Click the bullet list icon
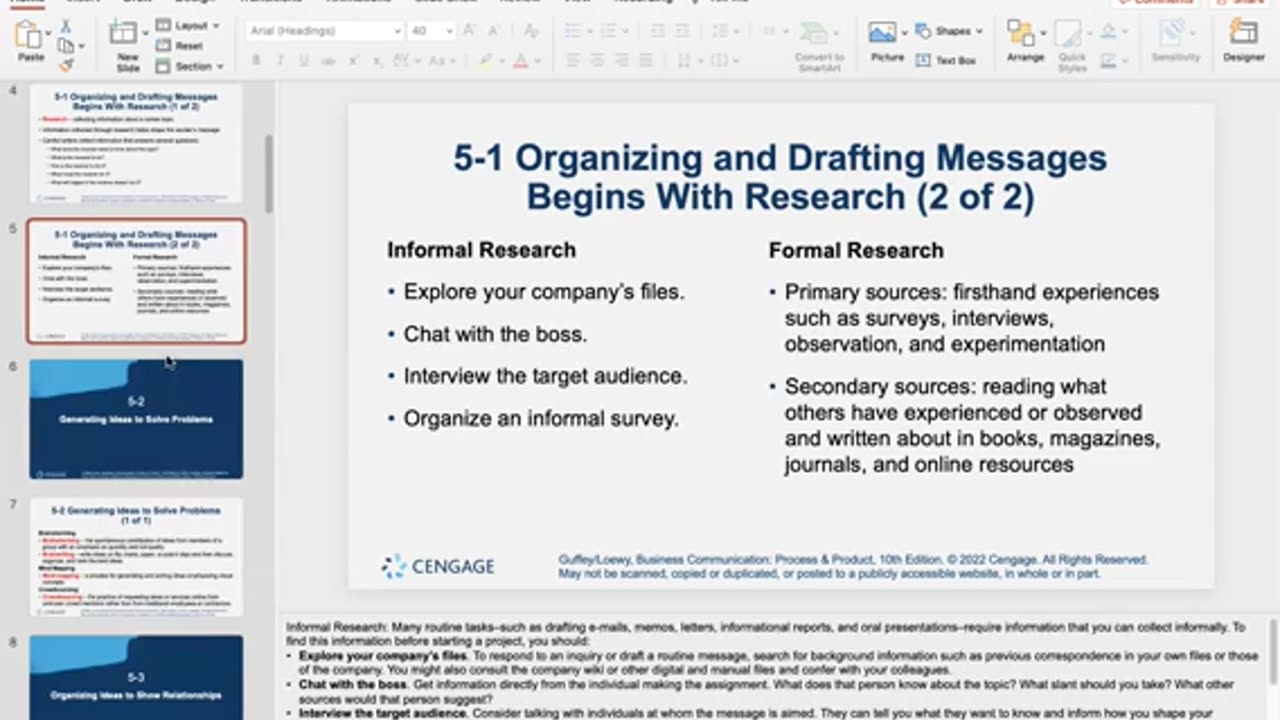 pos(573,31)
